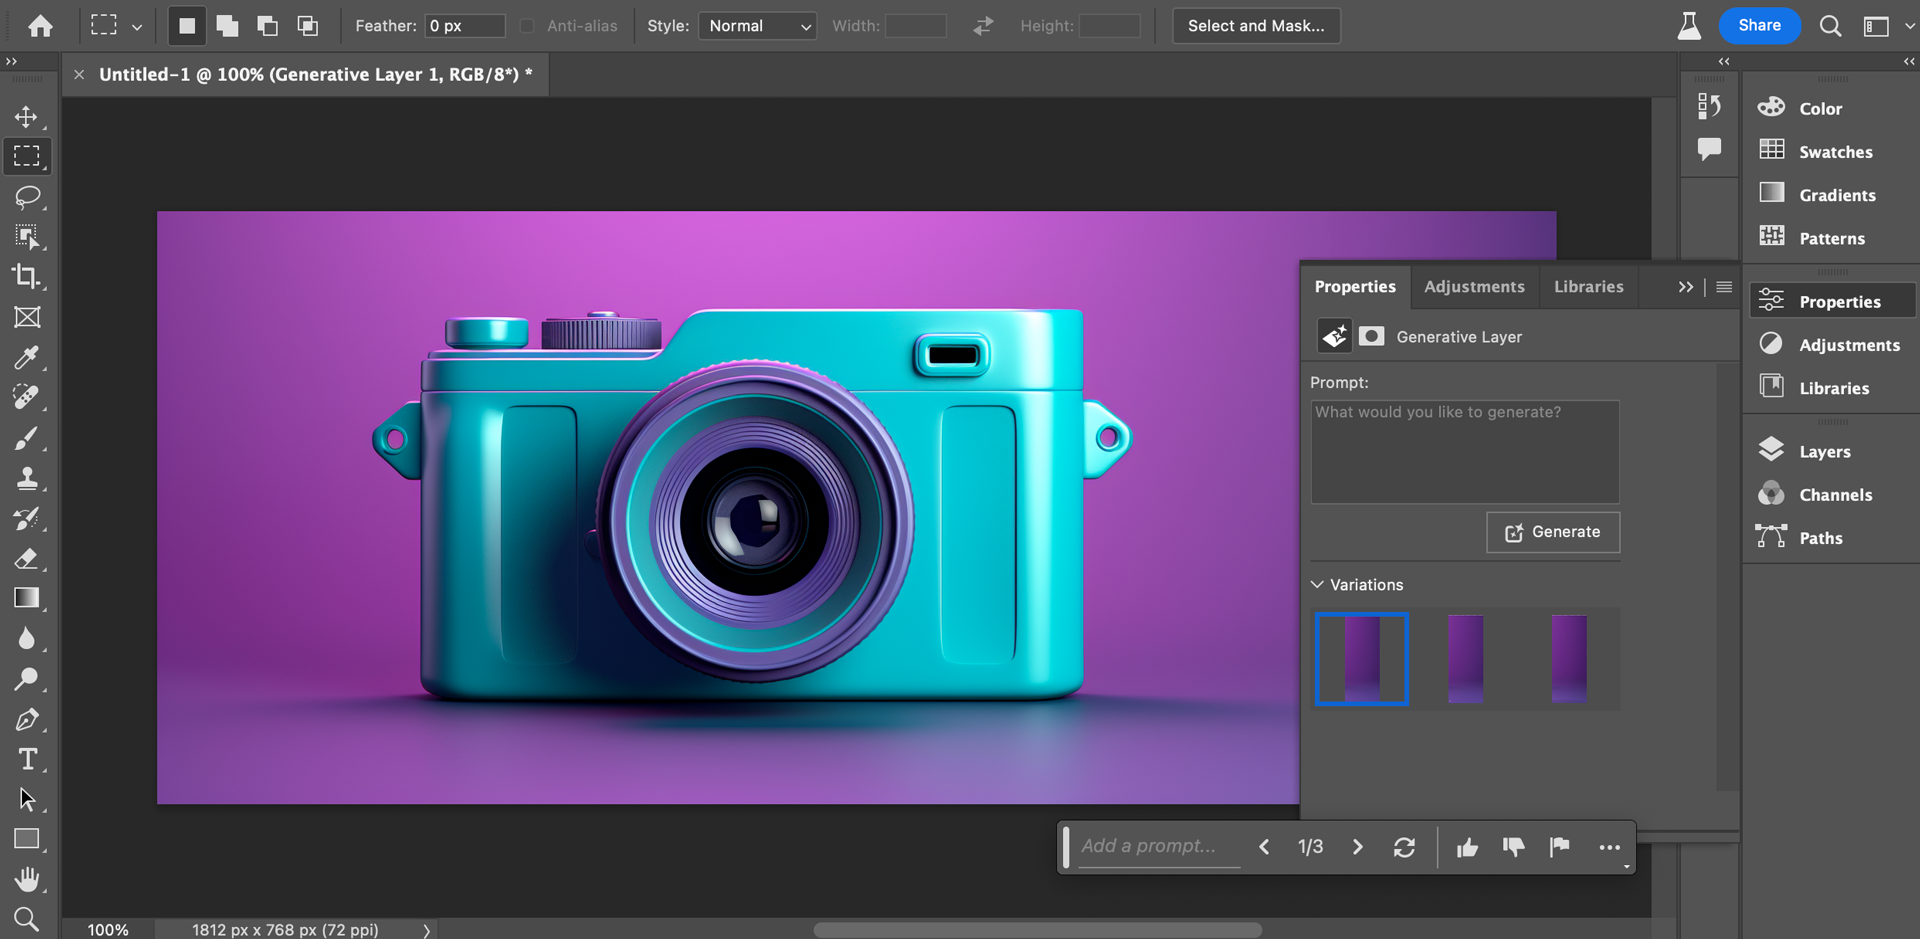Image resolution: width=1920 pixels, height=939 pixels.
Task: Regenerate variations with the refresh icon
Action: (1404, 848)
